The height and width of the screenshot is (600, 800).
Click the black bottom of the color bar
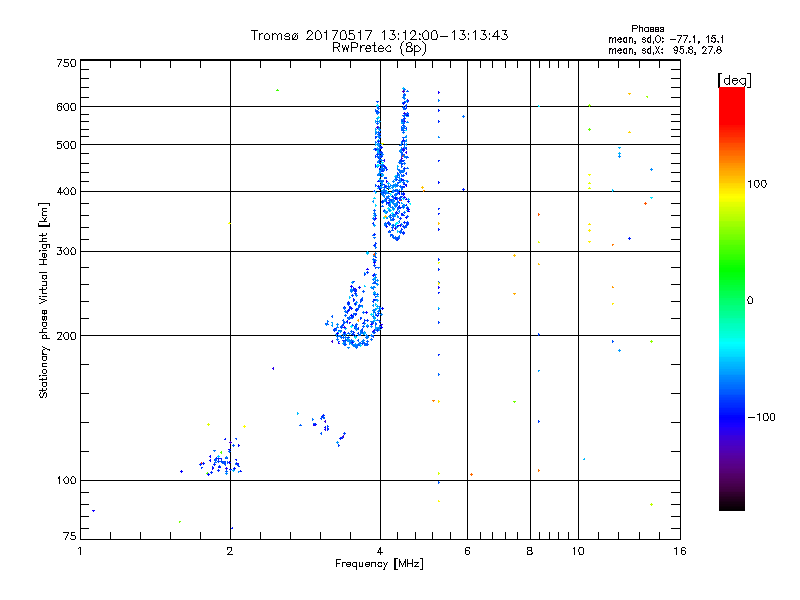(732, 505)
